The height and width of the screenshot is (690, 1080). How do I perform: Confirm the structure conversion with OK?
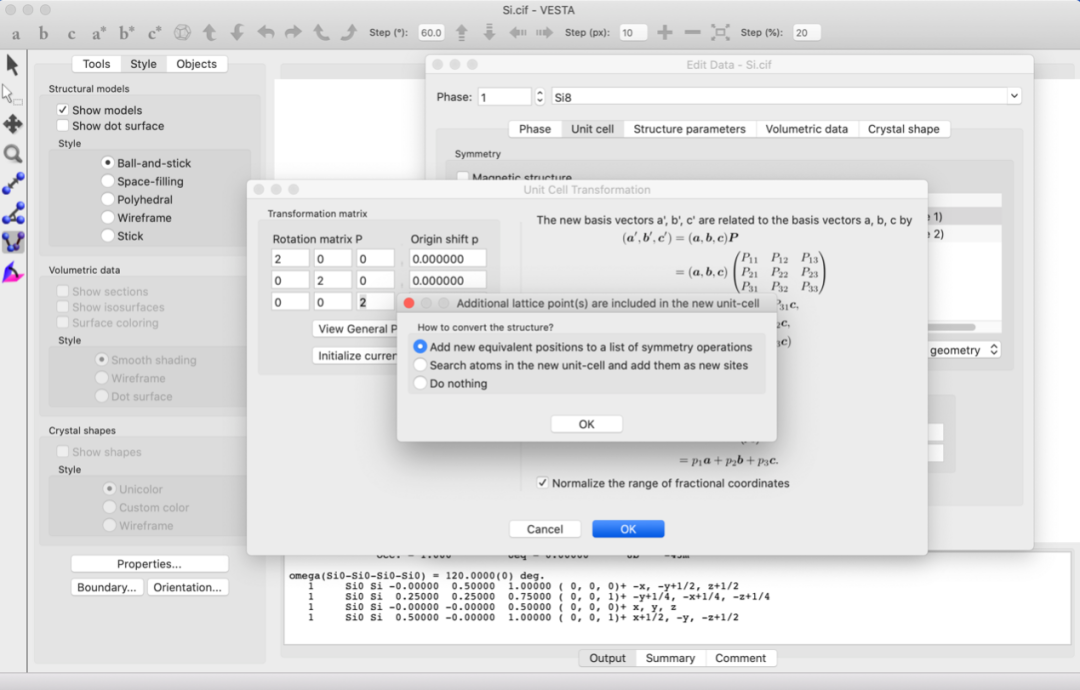coord(587,424)
